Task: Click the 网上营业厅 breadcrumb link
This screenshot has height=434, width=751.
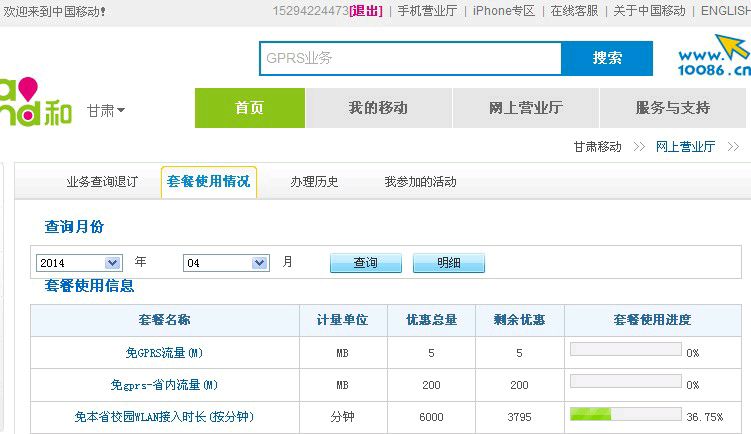Action: coord(685,147)
